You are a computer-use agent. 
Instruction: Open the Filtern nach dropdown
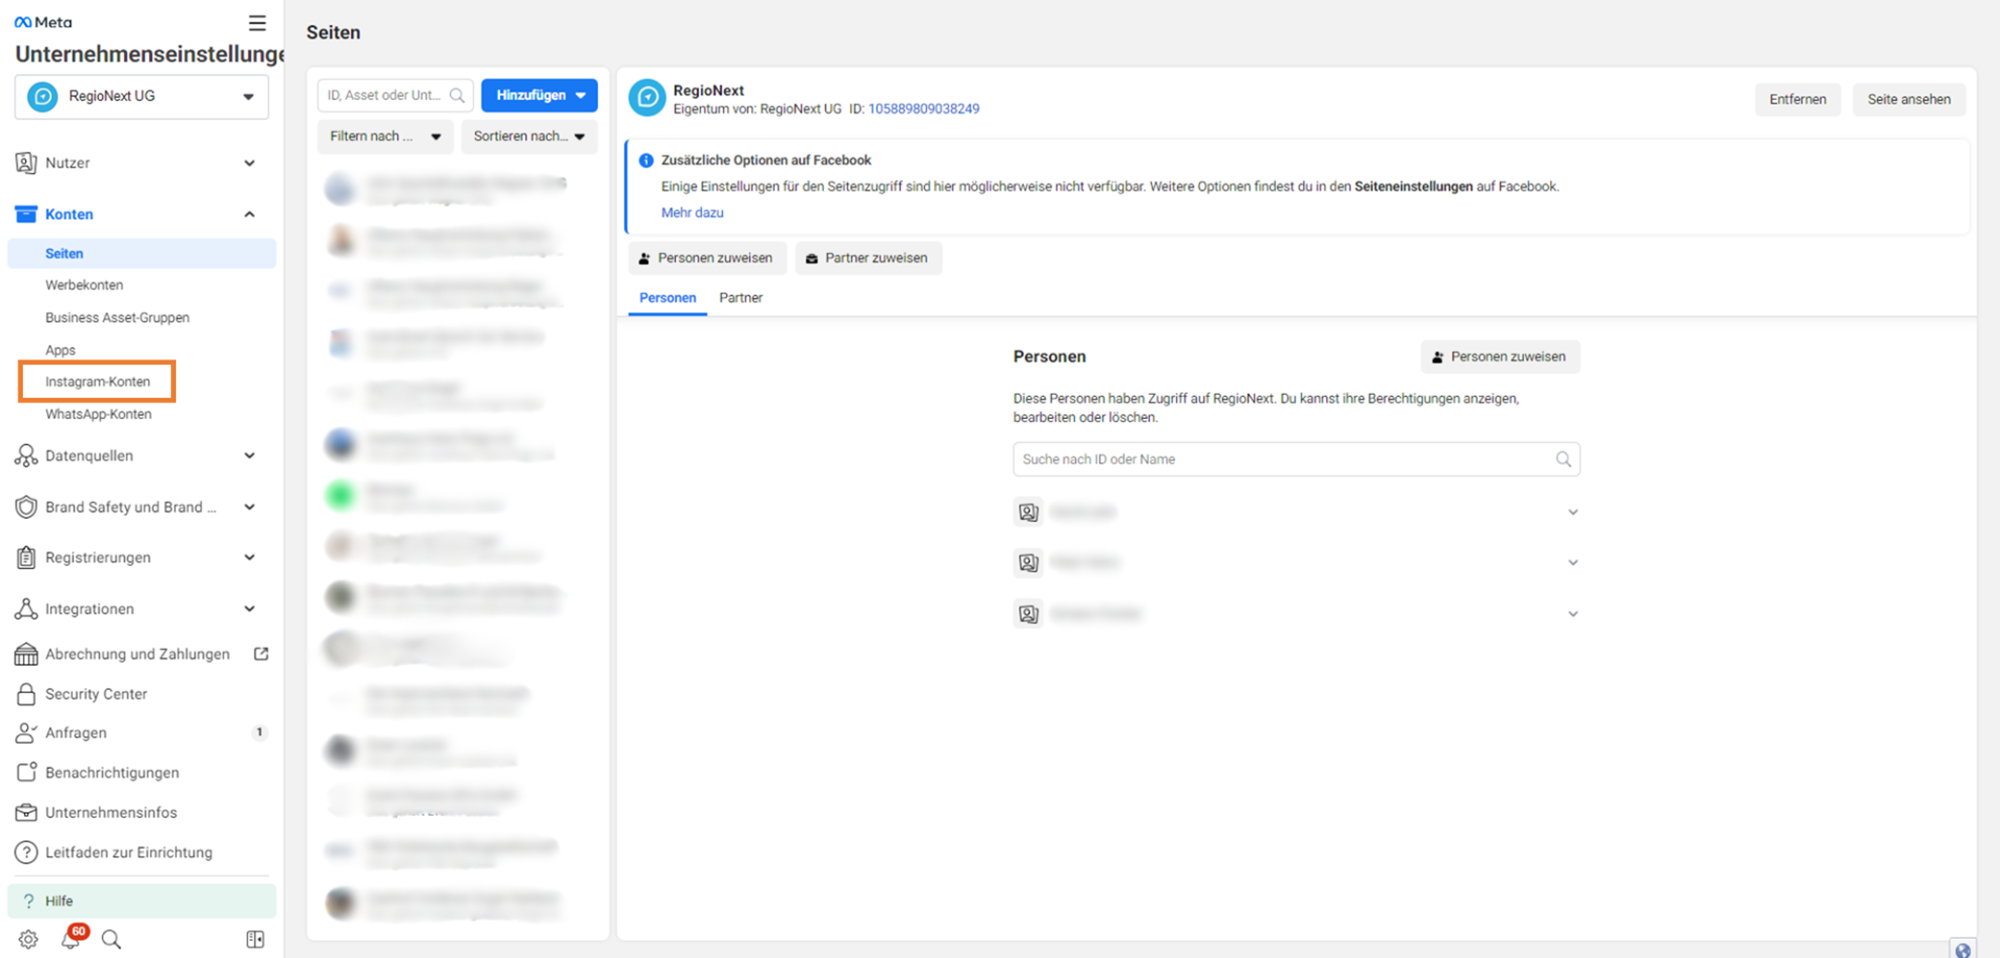(x=385, y=136)
